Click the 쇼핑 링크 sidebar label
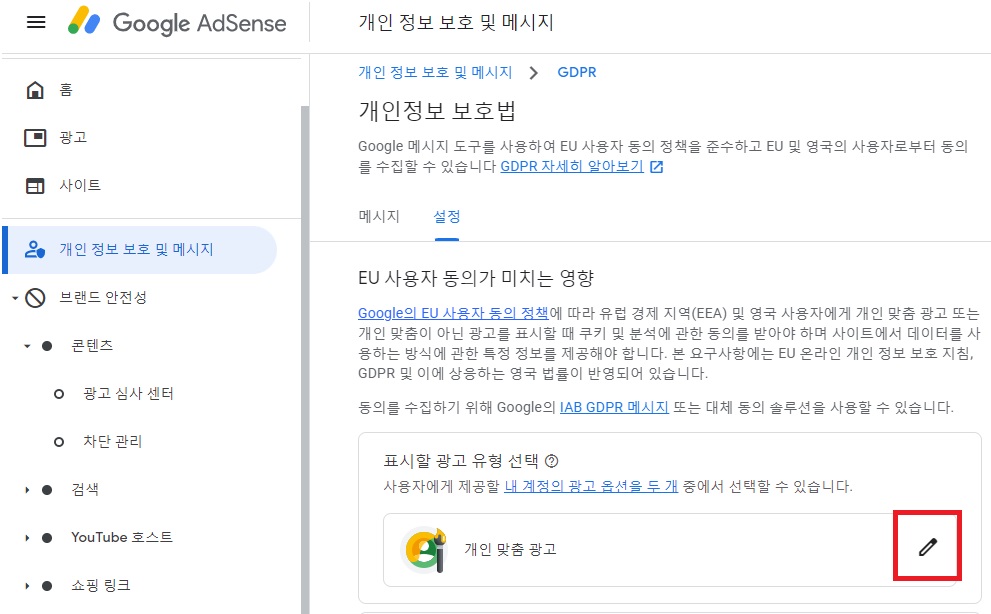The image size is (991, 614). click(x=101, y=586)
